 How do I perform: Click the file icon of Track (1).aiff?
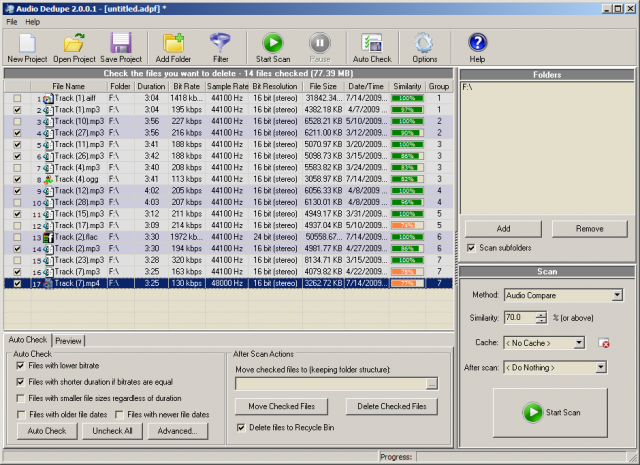pyautogui.click(x=48, y=98)
